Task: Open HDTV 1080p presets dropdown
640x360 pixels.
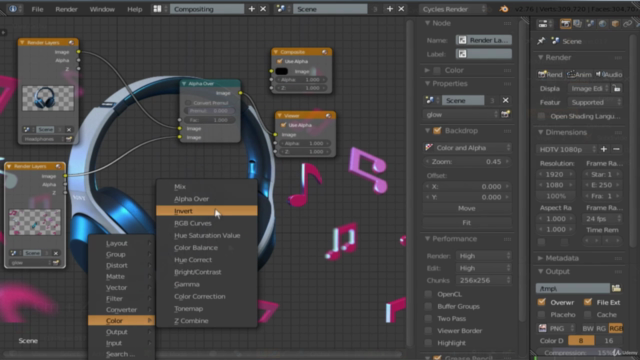Action: tap(567, 149)
